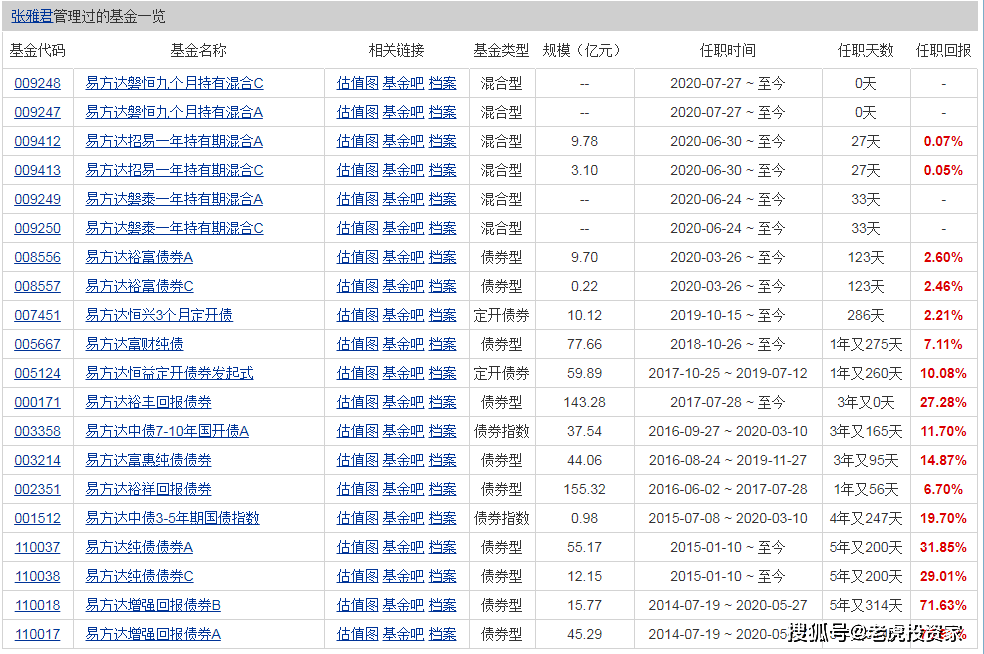Open fund 易方达恒兴3个月定开债
Screen dimensions: 984x654
159,315
